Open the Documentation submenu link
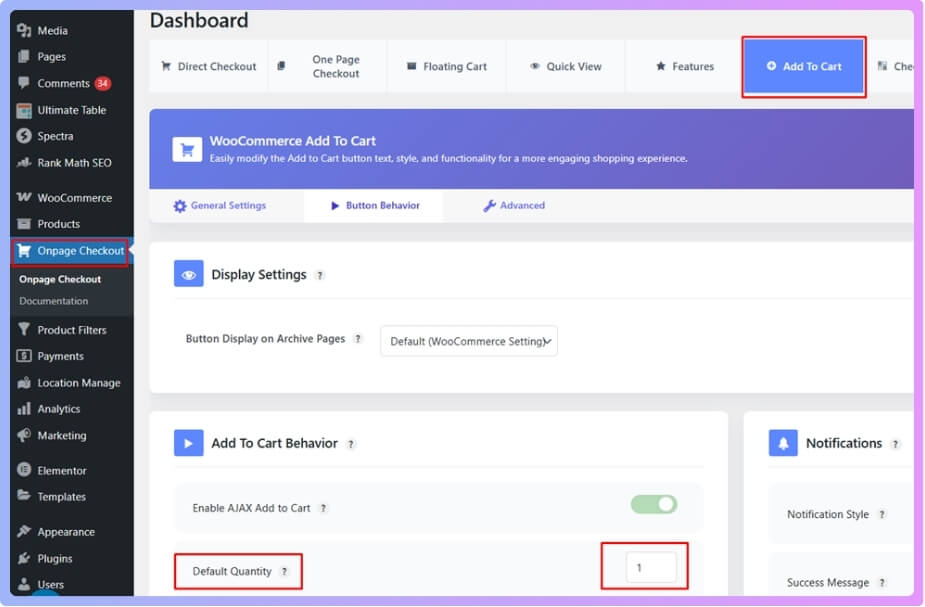 coord(54,301)
